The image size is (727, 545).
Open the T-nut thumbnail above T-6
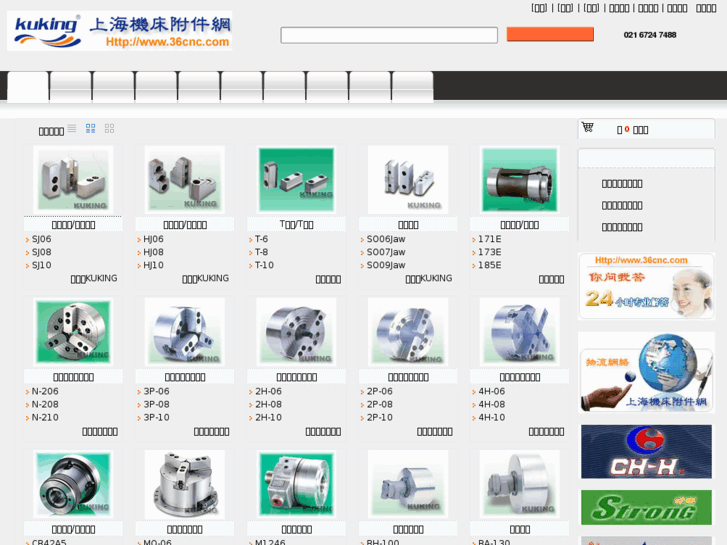296,180
